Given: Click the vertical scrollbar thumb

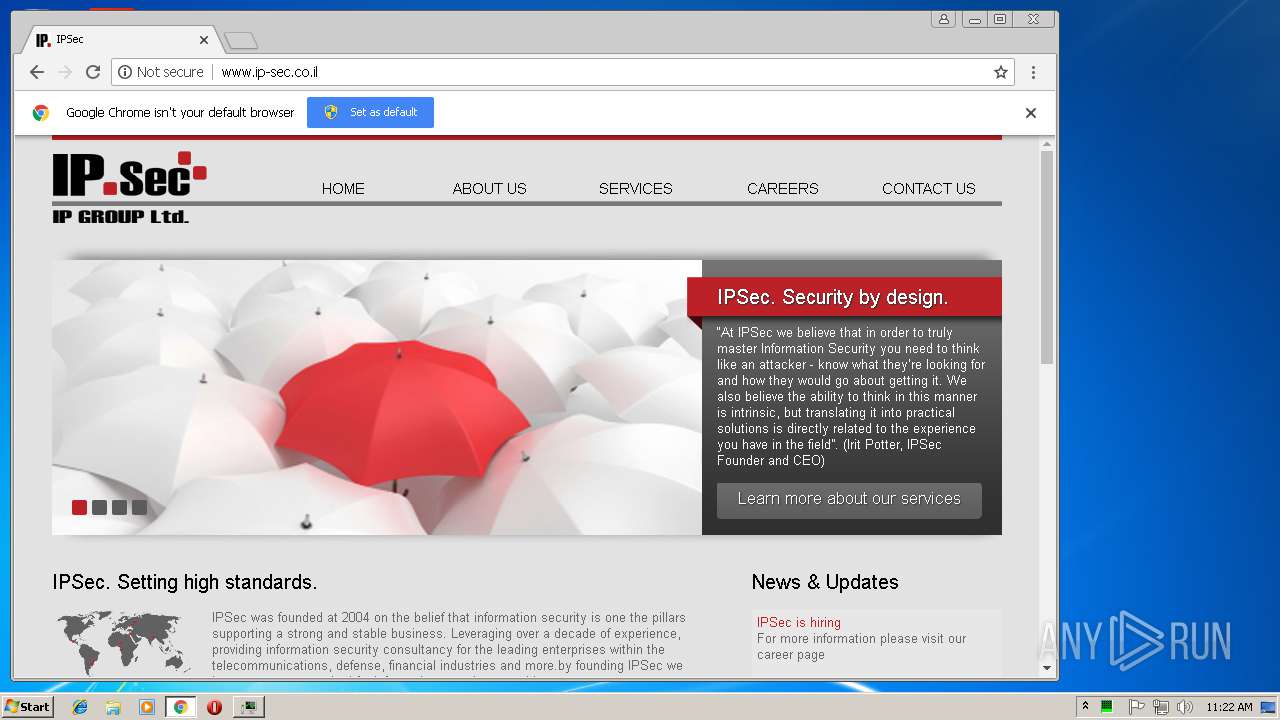Looking at the screenshot, I should [x=1047, y=257].
